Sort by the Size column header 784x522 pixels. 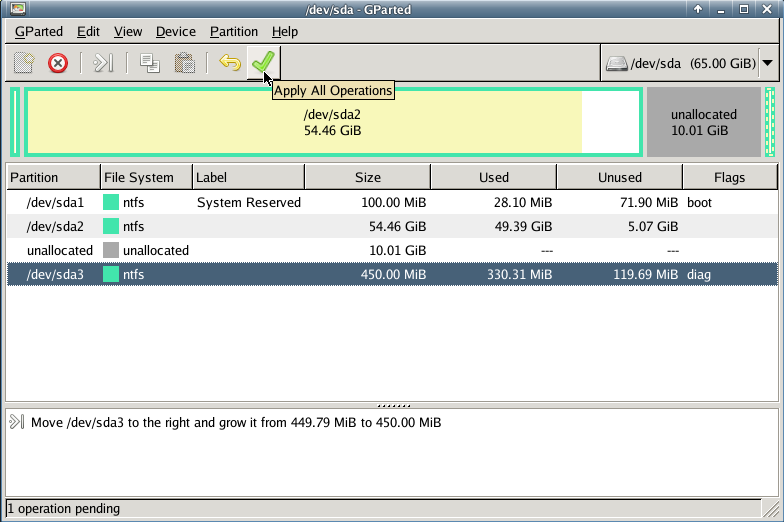[367, 177]
